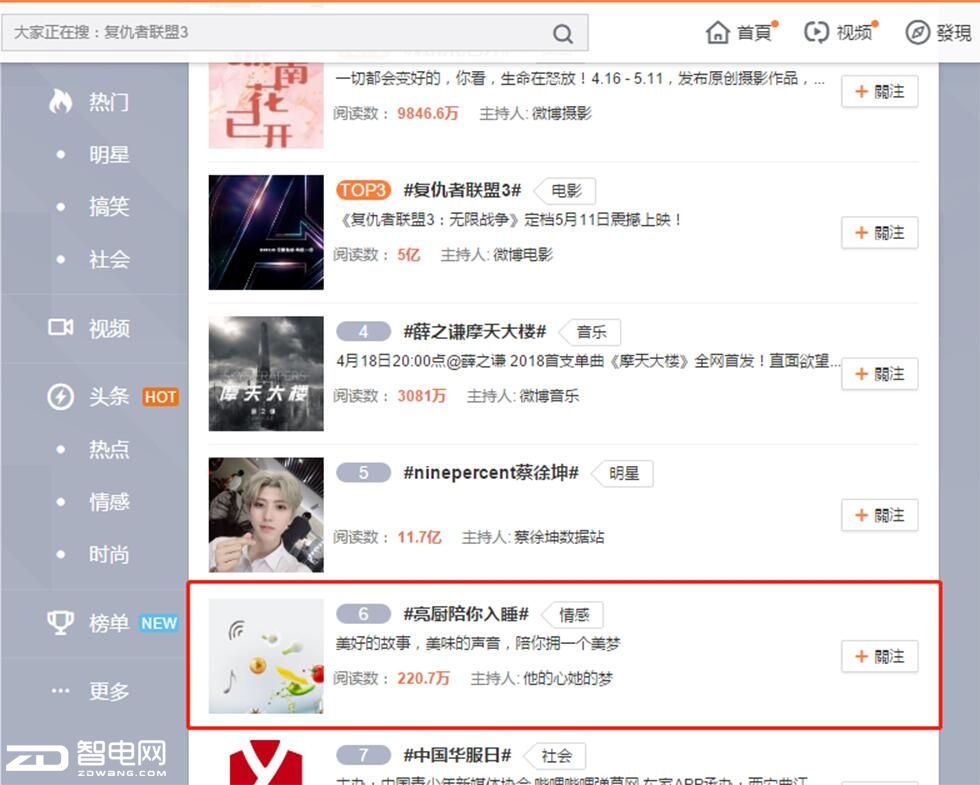Follow the 薛之谦摩天大楼 topic

[x=879, y=374]
